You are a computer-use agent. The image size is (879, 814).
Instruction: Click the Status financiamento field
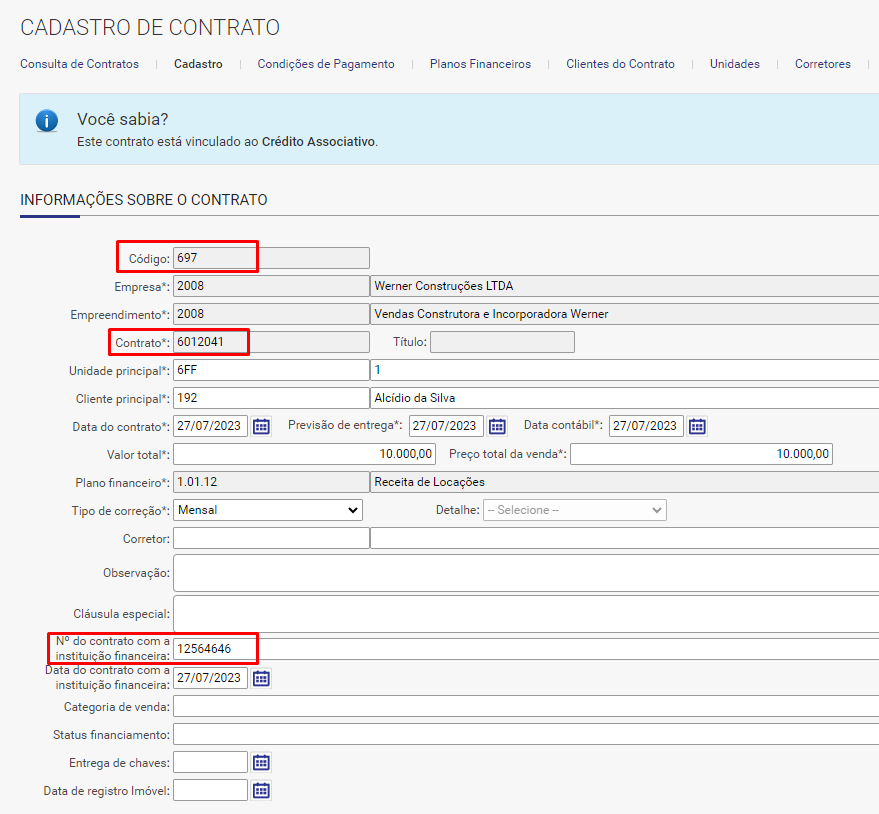pos(526,734)
